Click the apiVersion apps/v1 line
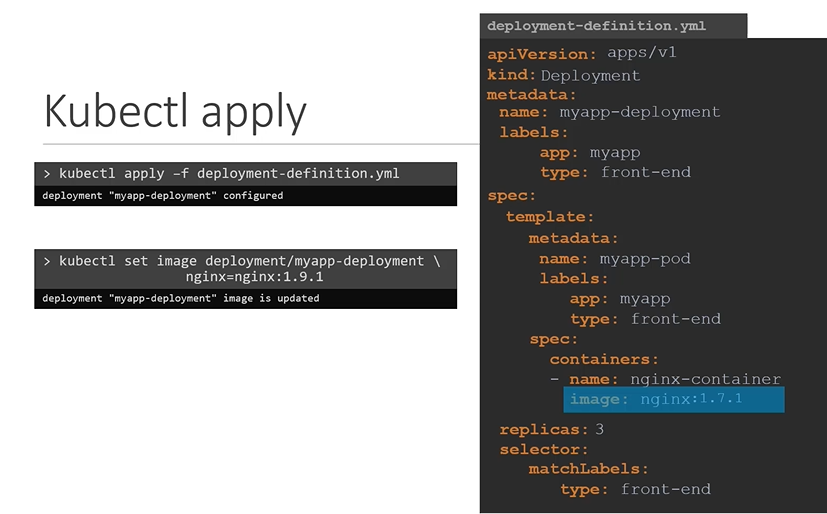The image size is (827, 514). 582,54
